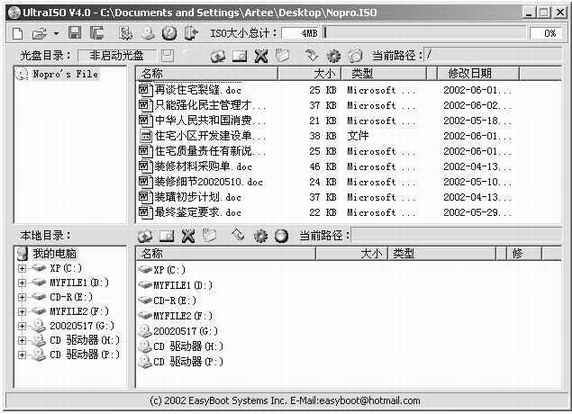Select file 再谈住宅裂缝.doc
Image resolution: width=572 pixels, height=414 pixels.
coord(198,90)
